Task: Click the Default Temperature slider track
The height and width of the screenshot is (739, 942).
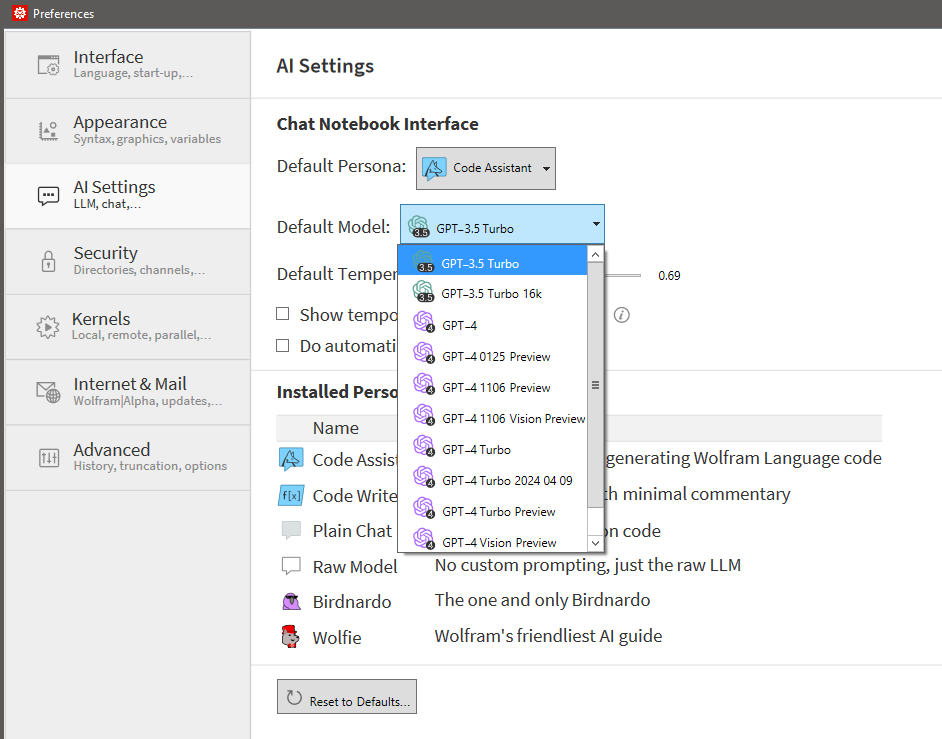Action: point(622,275)
